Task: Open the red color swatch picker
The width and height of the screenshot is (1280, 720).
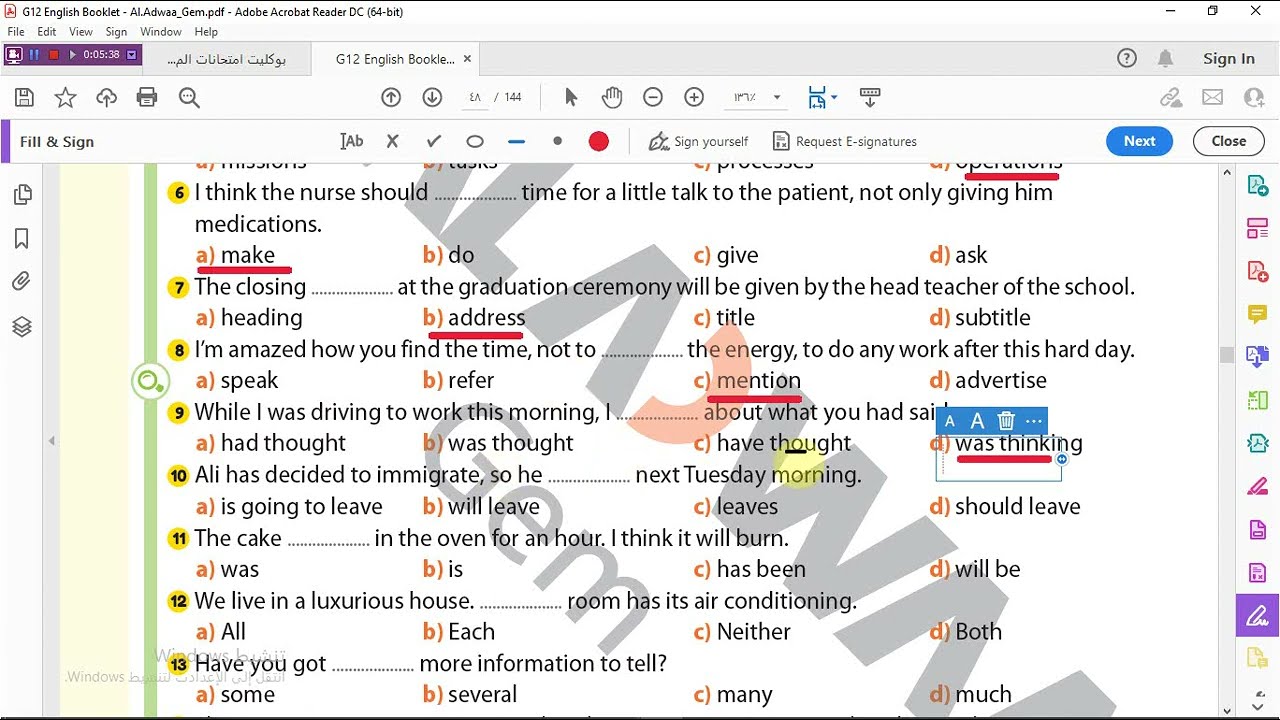Action: (x=599, y=141)
